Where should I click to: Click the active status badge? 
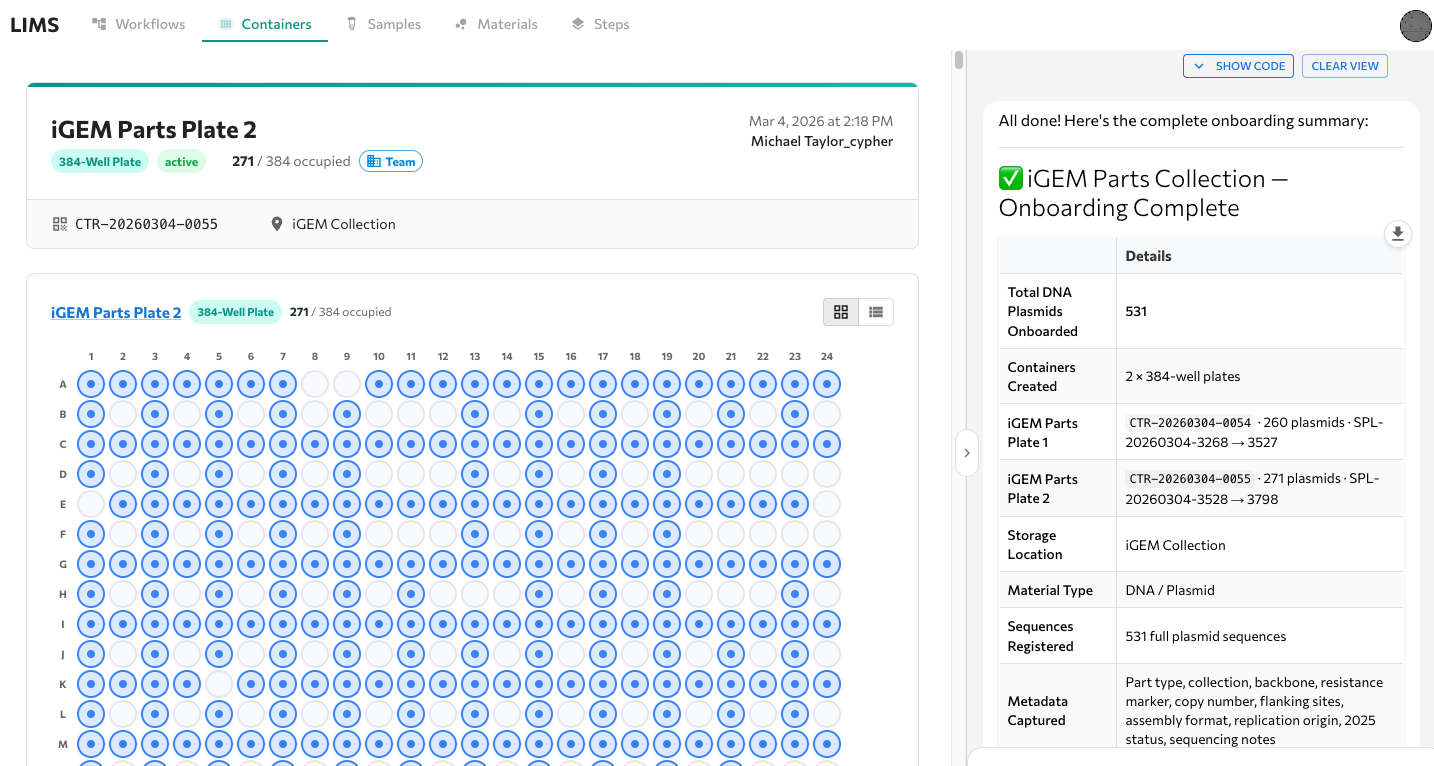181,161
